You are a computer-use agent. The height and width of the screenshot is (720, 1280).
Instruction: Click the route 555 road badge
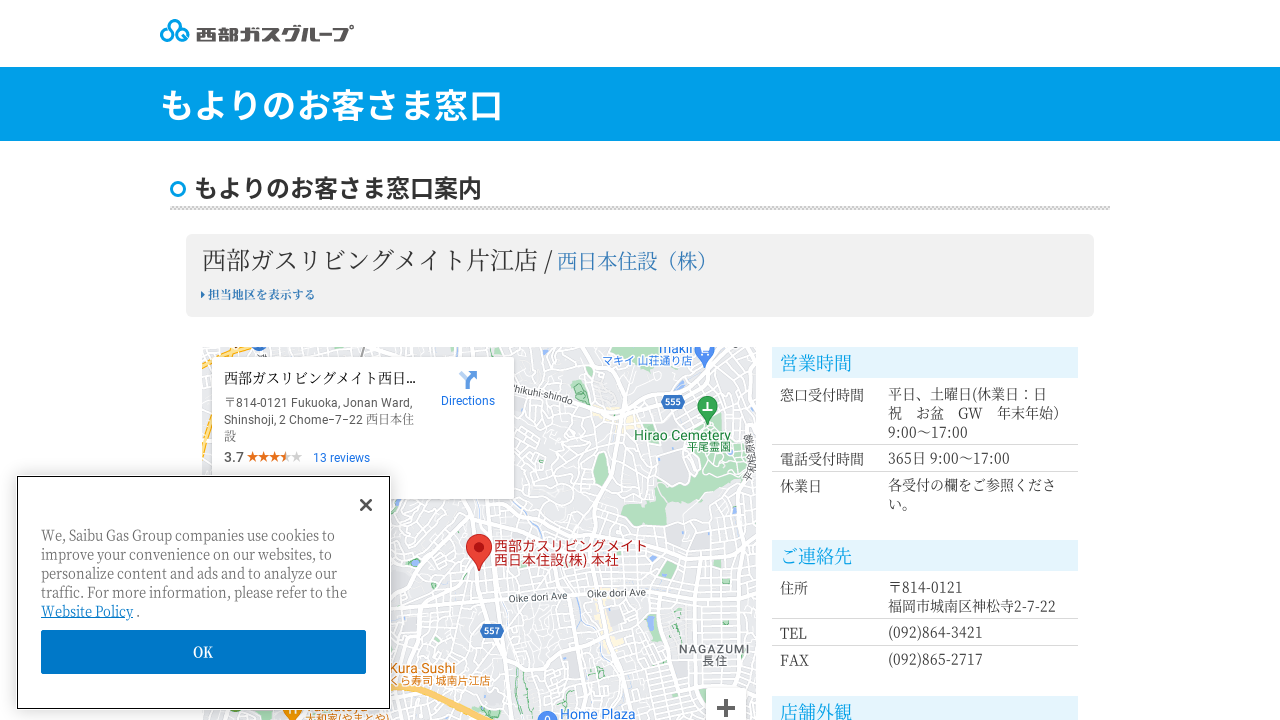click(672, 401)
